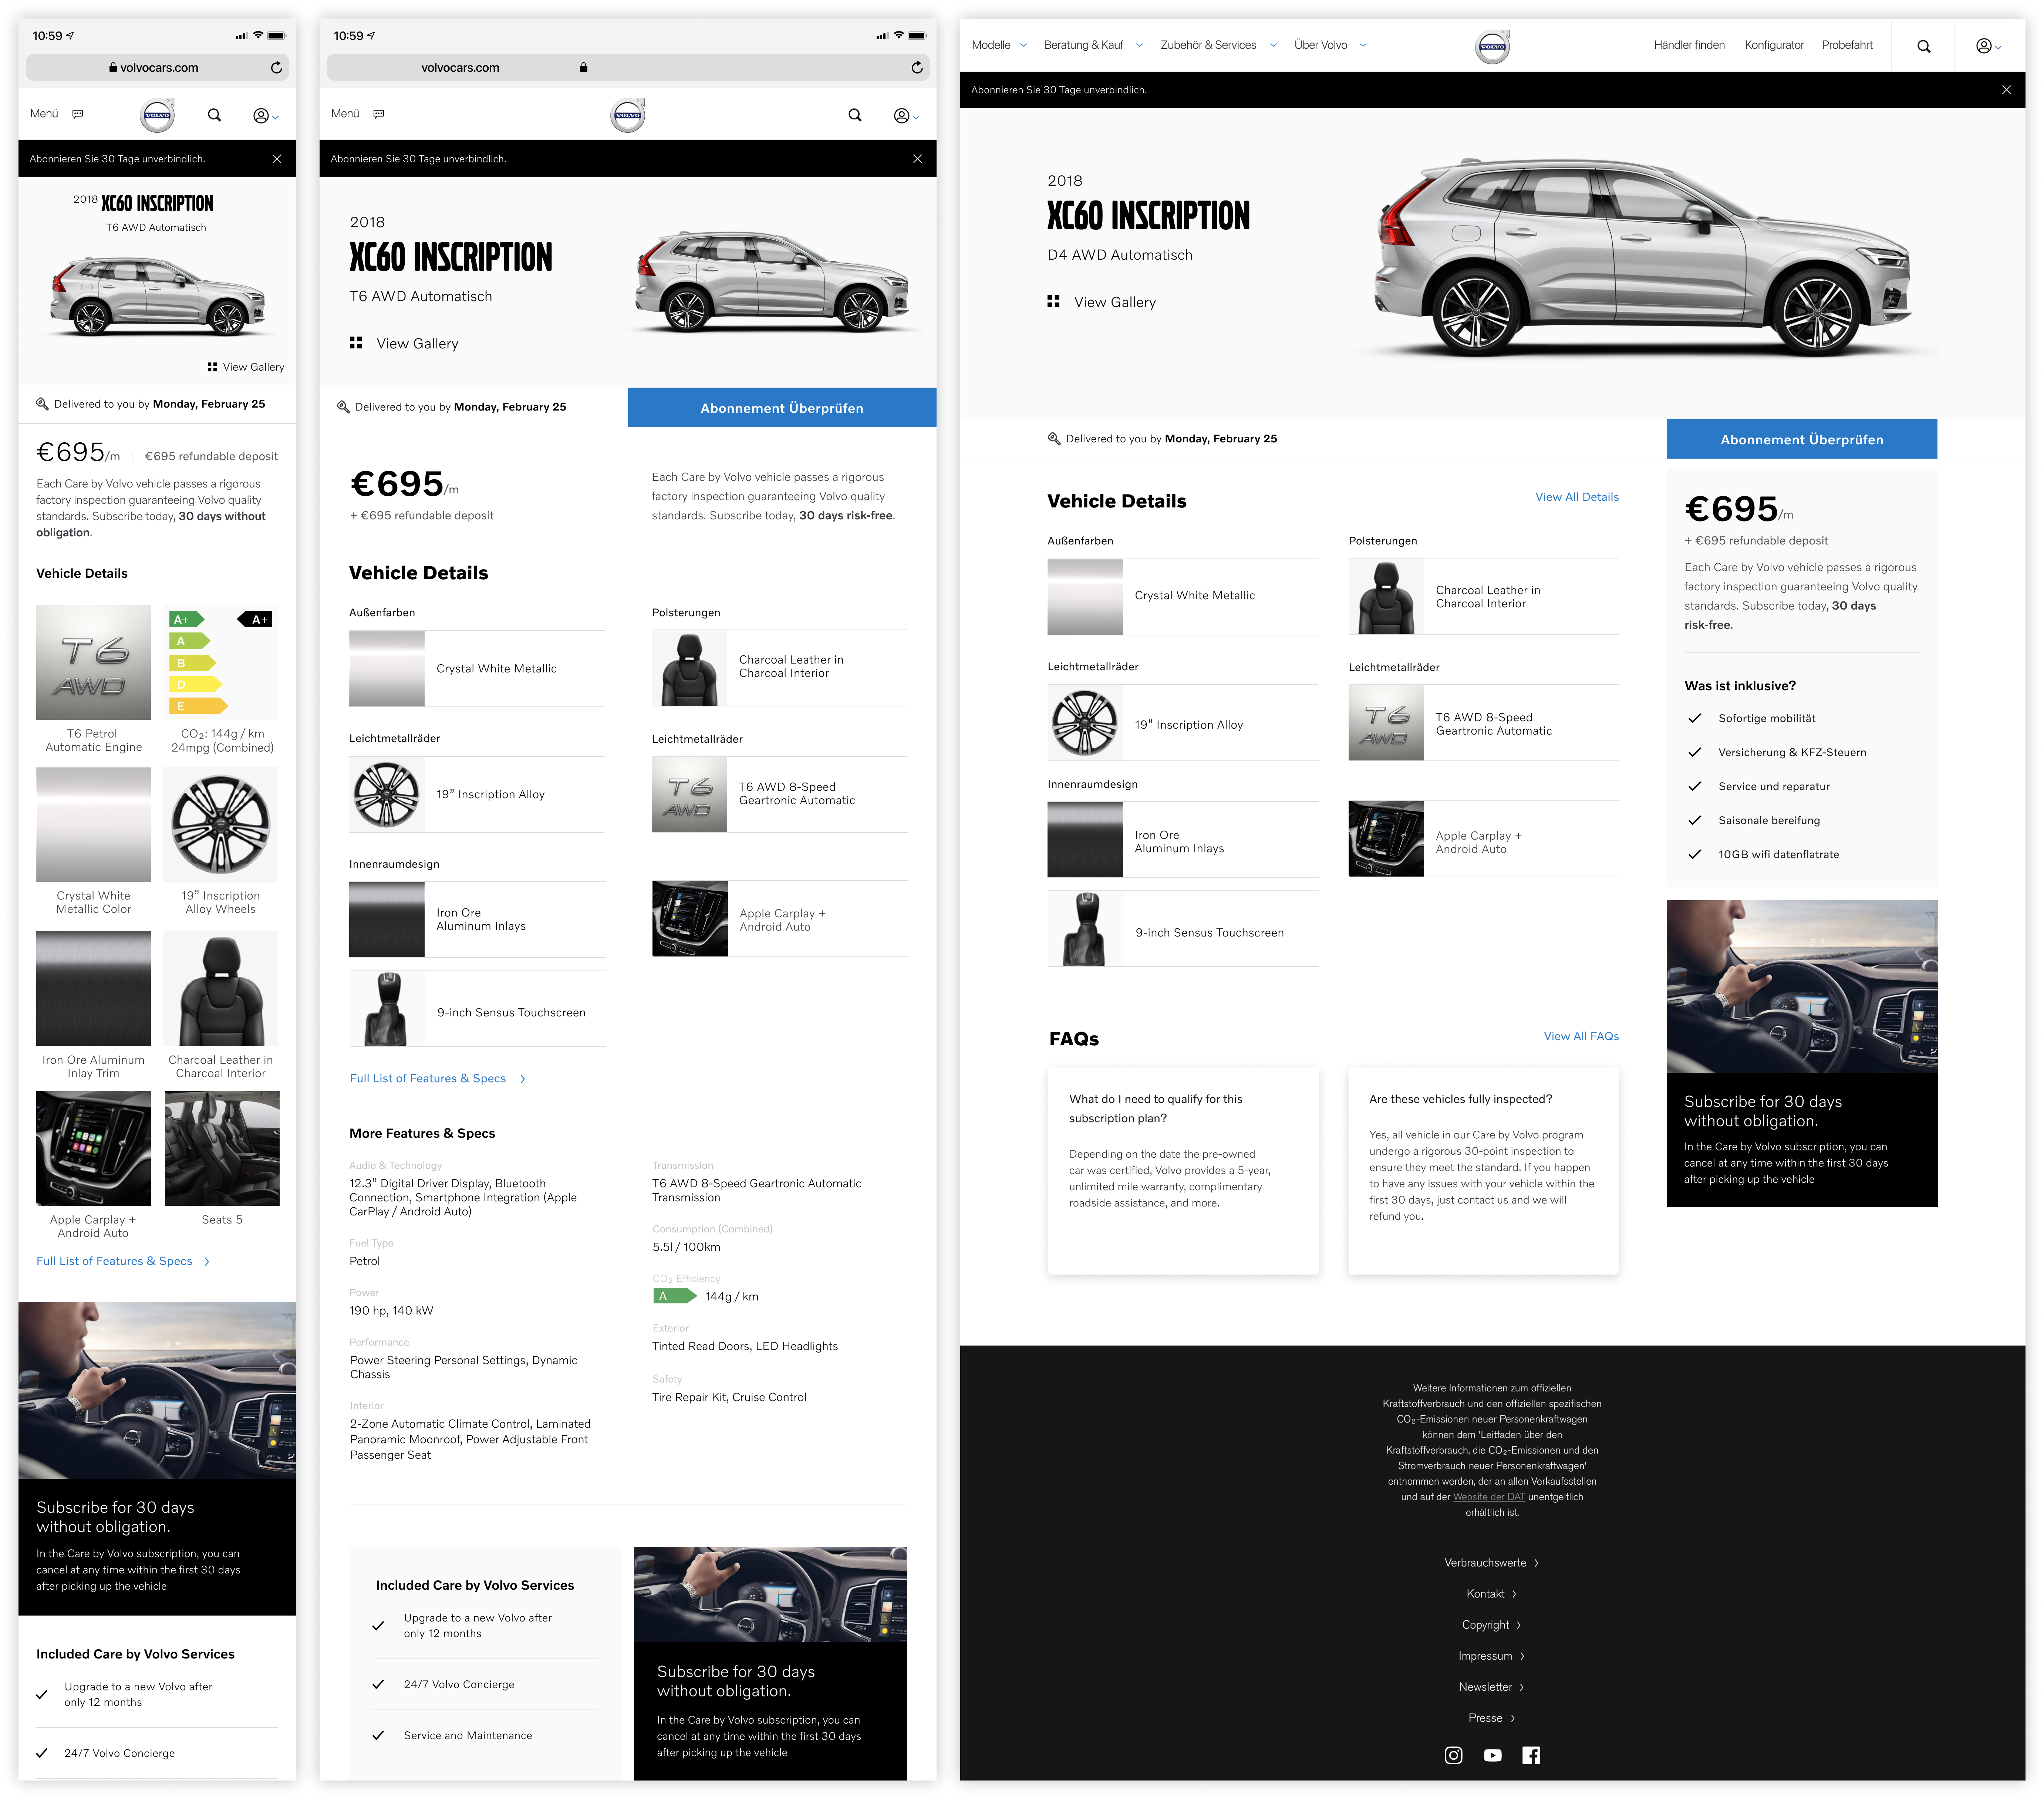Click the Facebook icon in the footer
The image size is (2044, 1799).
click(1531, 1755)
